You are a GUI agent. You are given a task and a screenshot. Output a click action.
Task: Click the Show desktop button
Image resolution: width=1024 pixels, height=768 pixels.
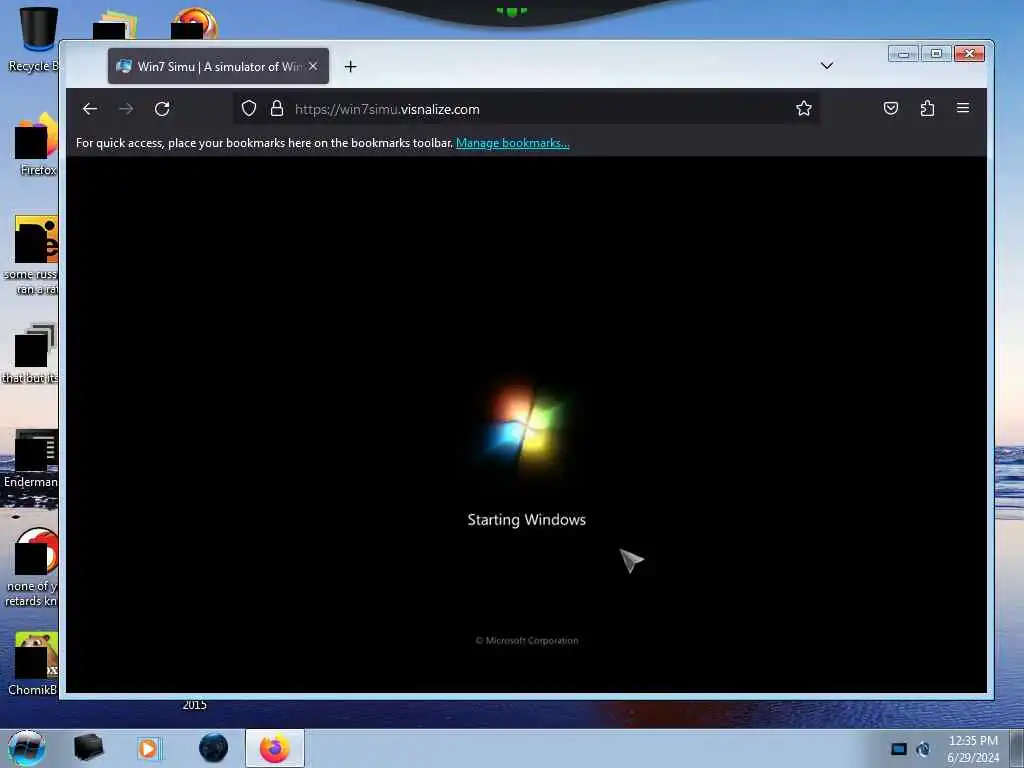point(1017,749)
